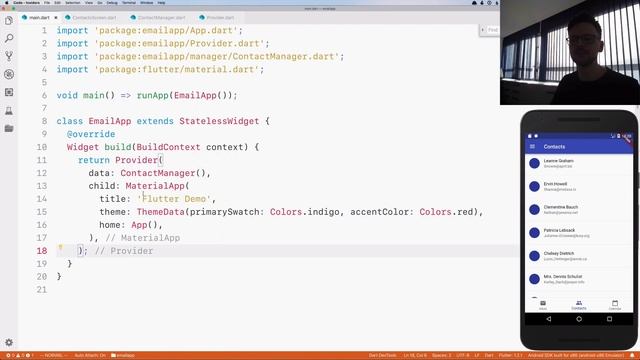Tap the Android home button
Screen dimensions: 640x360
579,319
